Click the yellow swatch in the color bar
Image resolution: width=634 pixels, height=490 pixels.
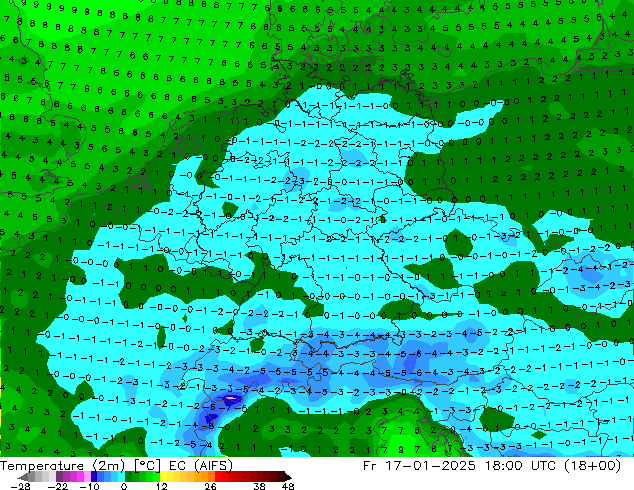(163, 477)
